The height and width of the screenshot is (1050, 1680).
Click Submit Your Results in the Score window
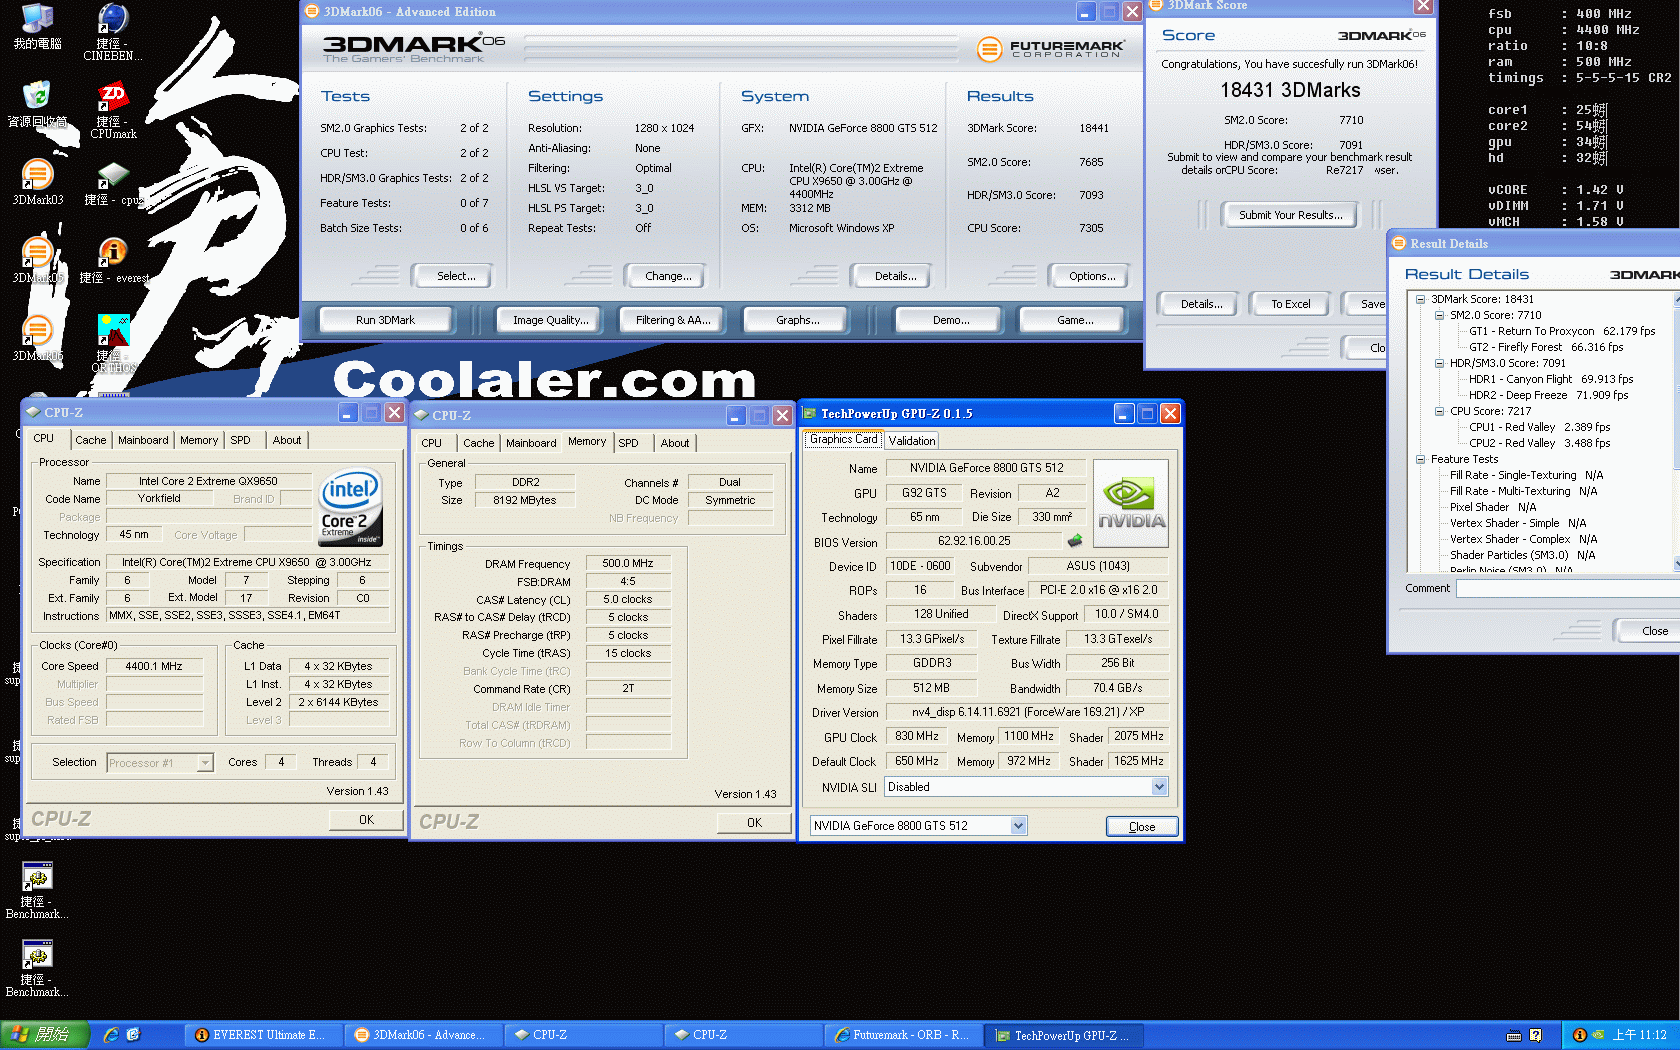(1290, 215)
